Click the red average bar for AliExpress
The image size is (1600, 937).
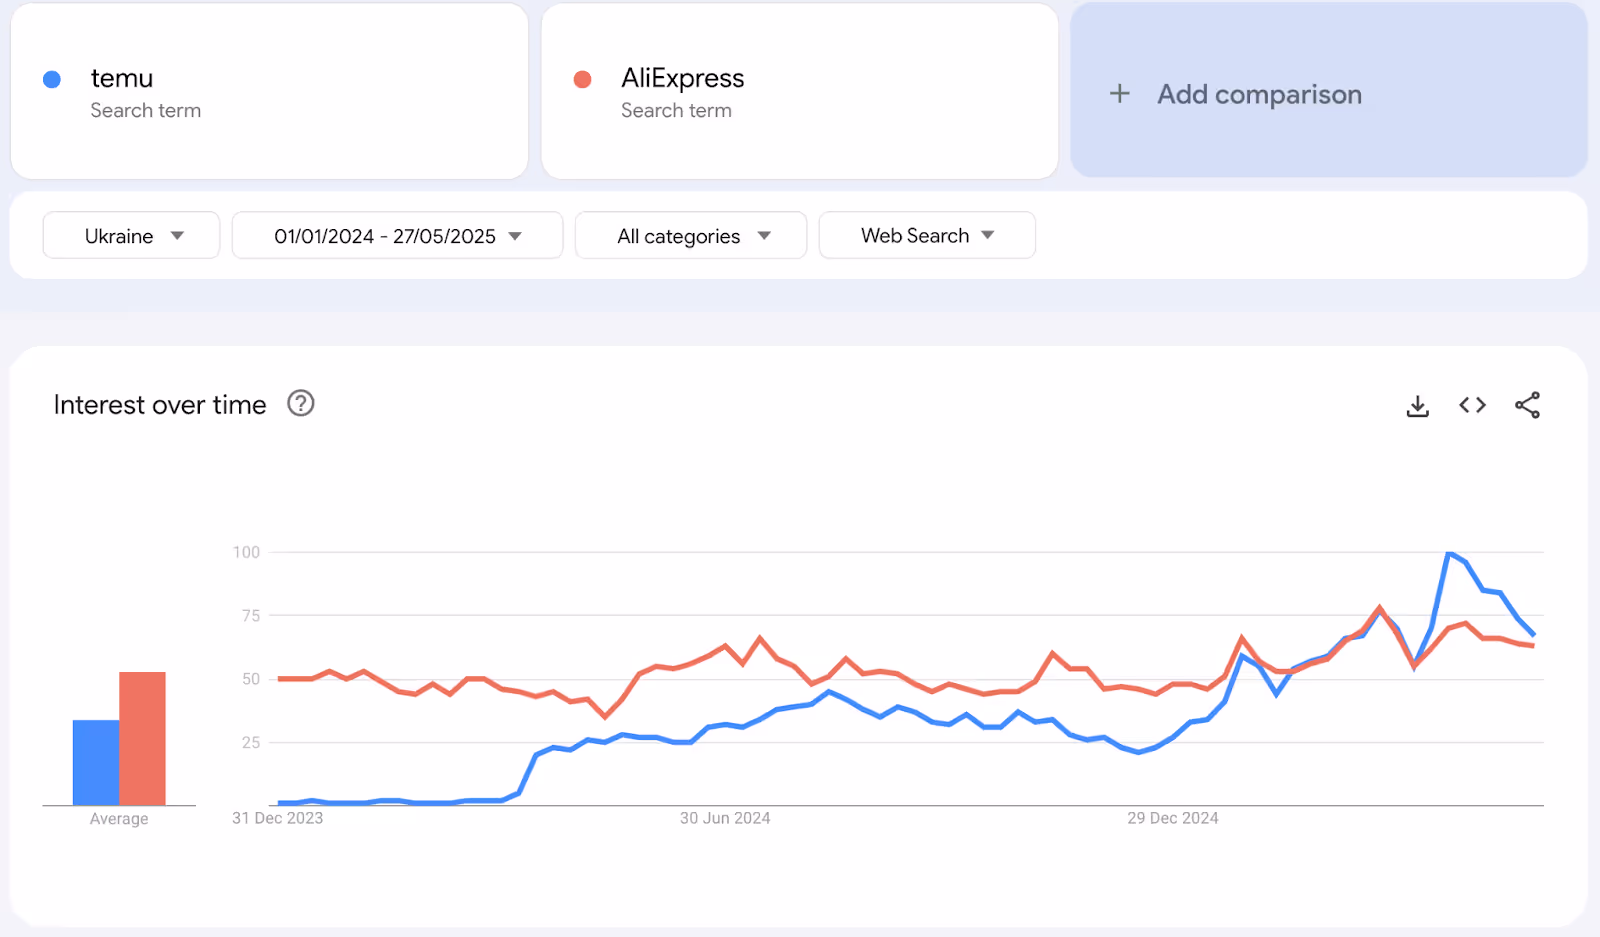click(x=142, y=738)
